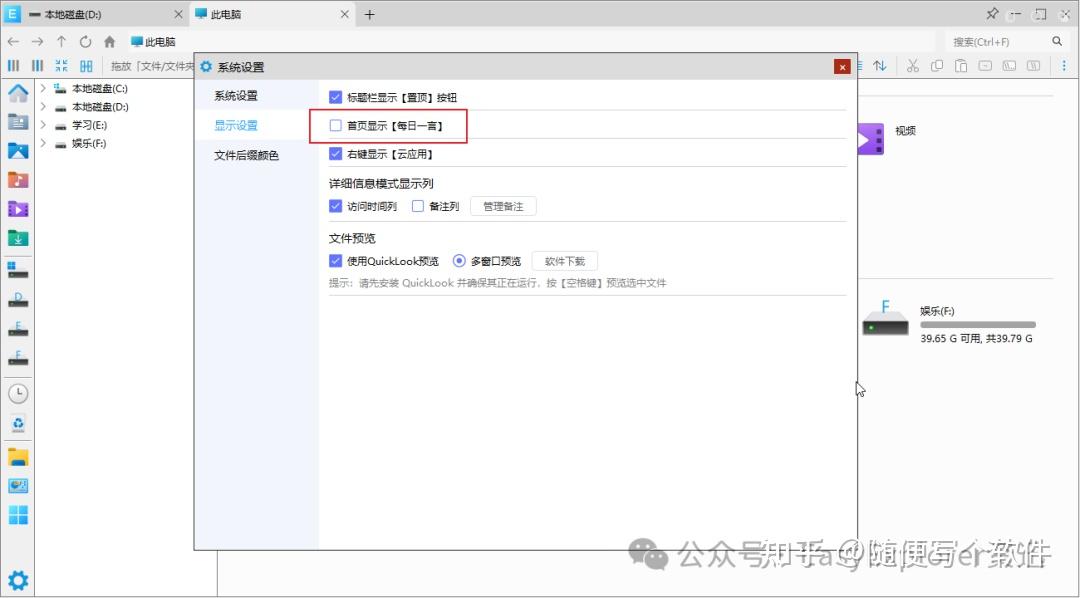The width and height of the screenshot is (1080, 598).
Task: Check 备注列 checkbox
Action: (x=417, y=206)
